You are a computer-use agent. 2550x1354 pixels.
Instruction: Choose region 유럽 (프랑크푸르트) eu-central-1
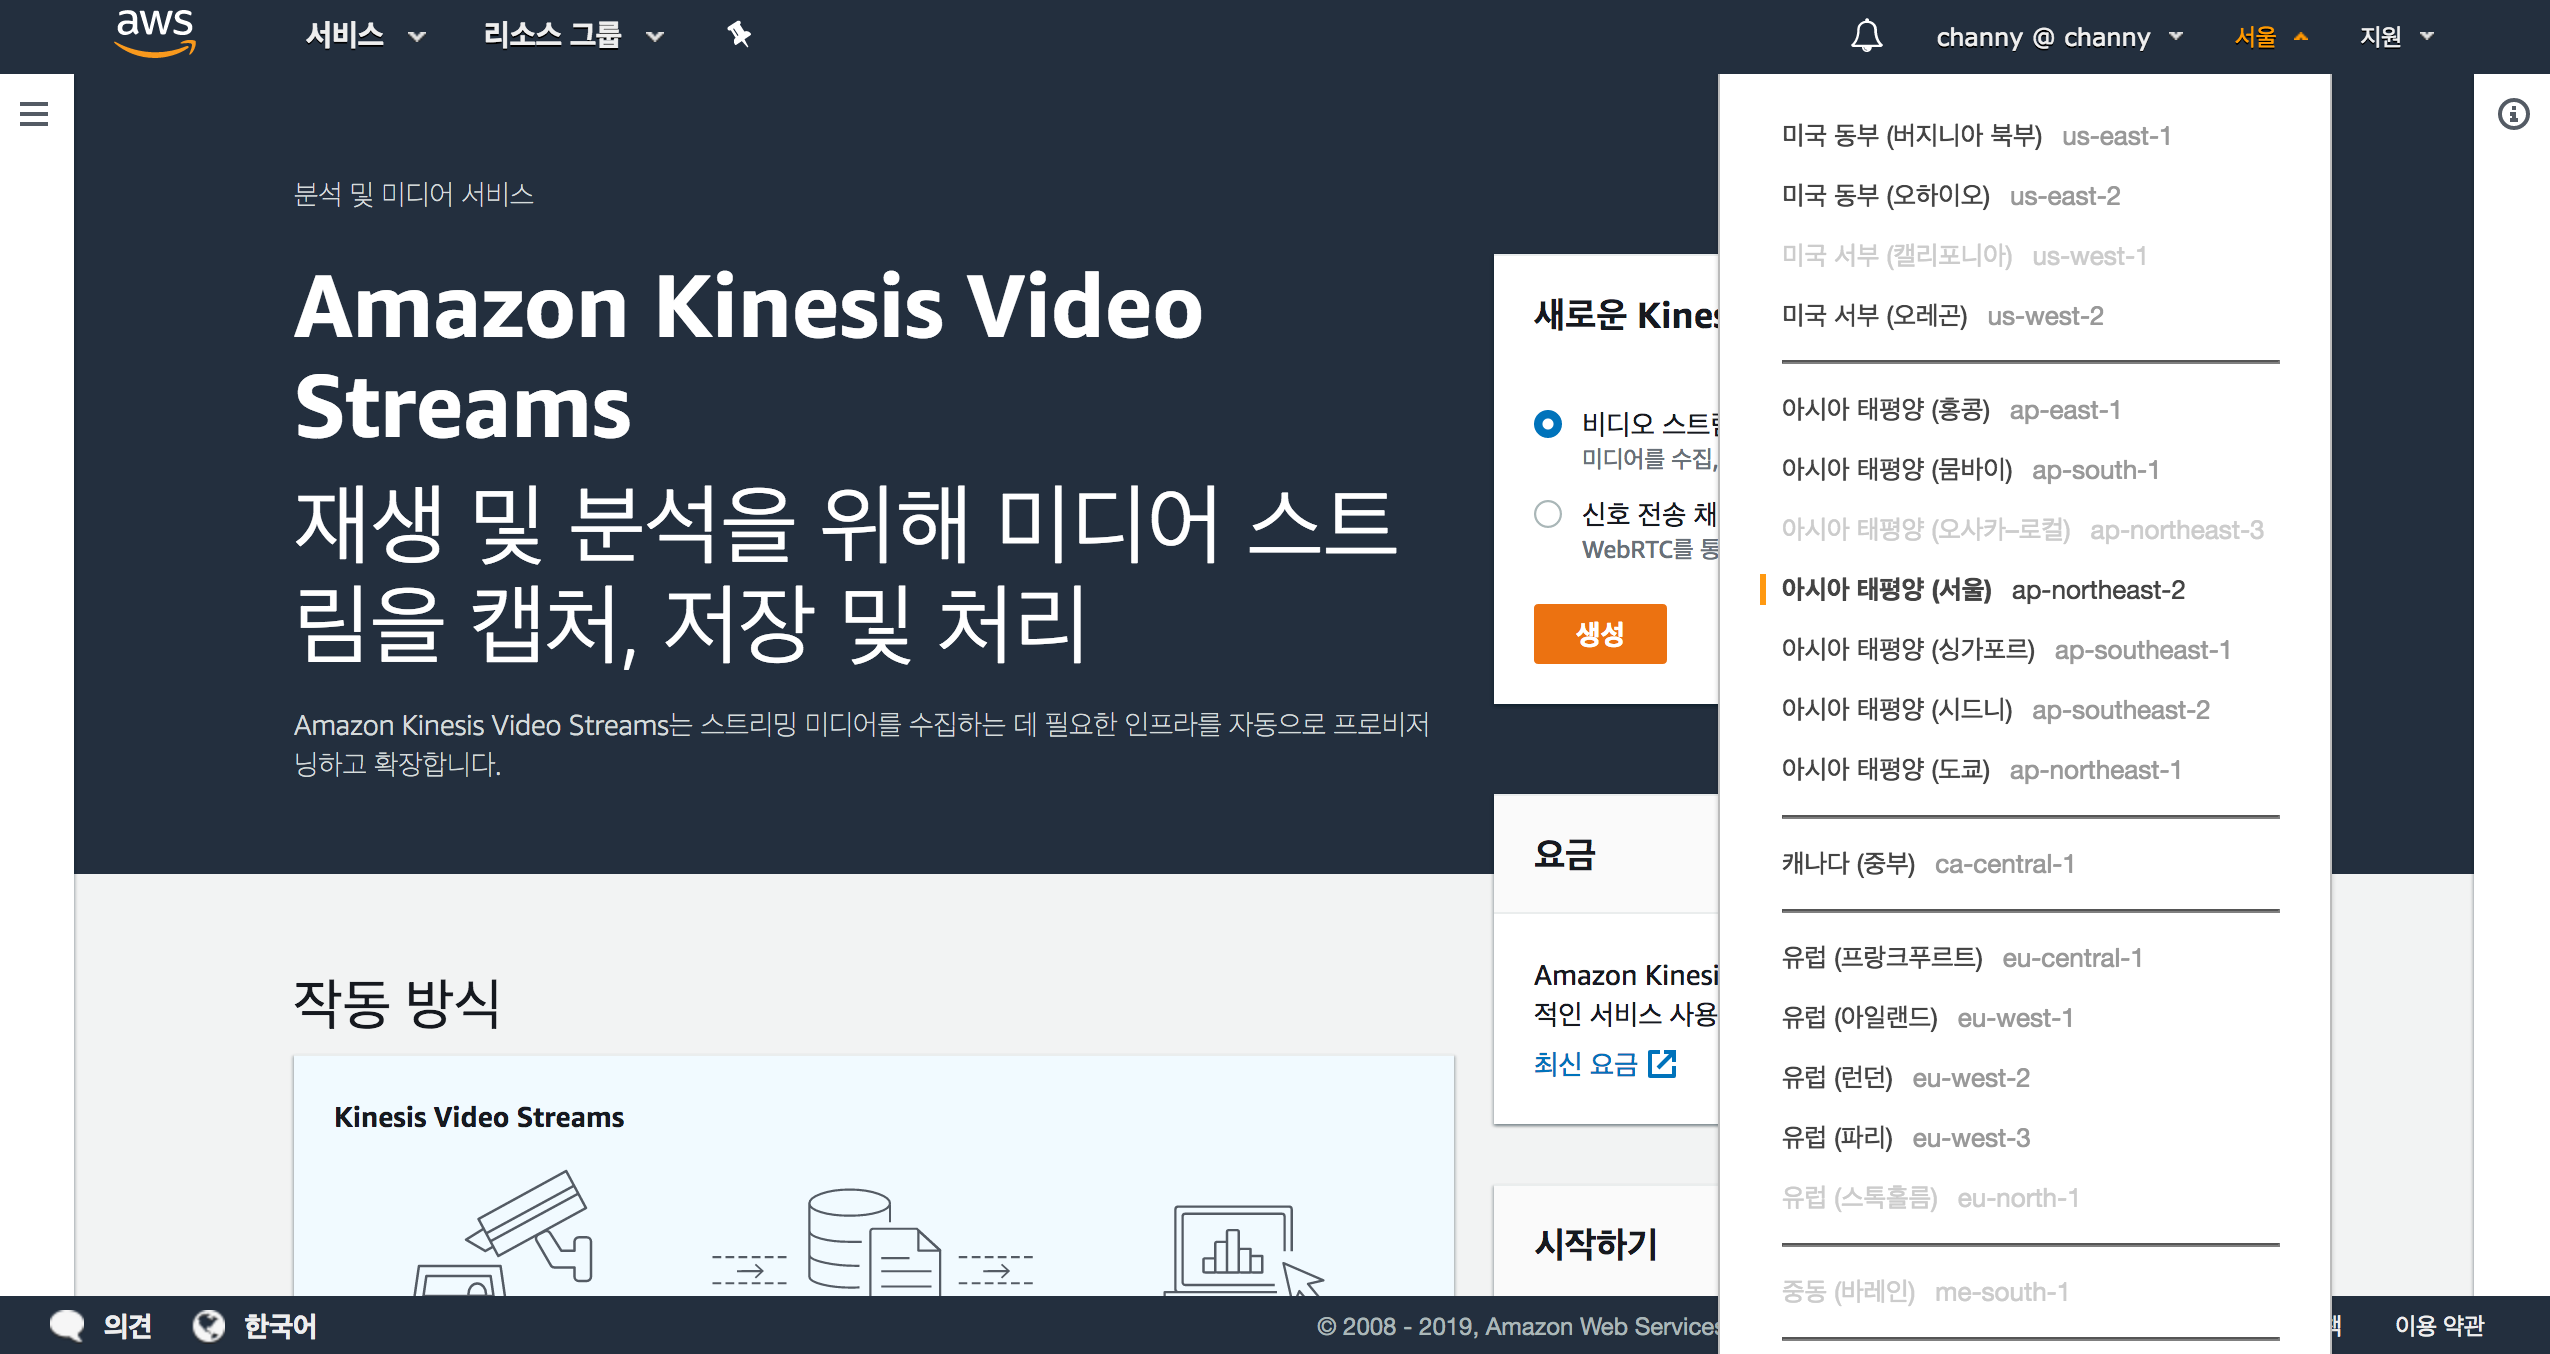click(1960, 958)
